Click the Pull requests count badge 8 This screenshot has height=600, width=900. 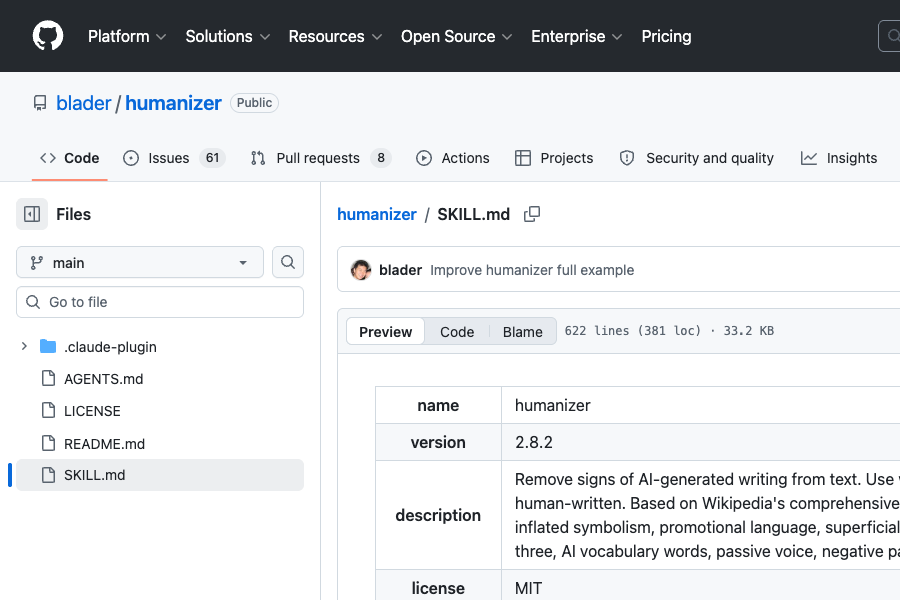click(x=381, y=158)
